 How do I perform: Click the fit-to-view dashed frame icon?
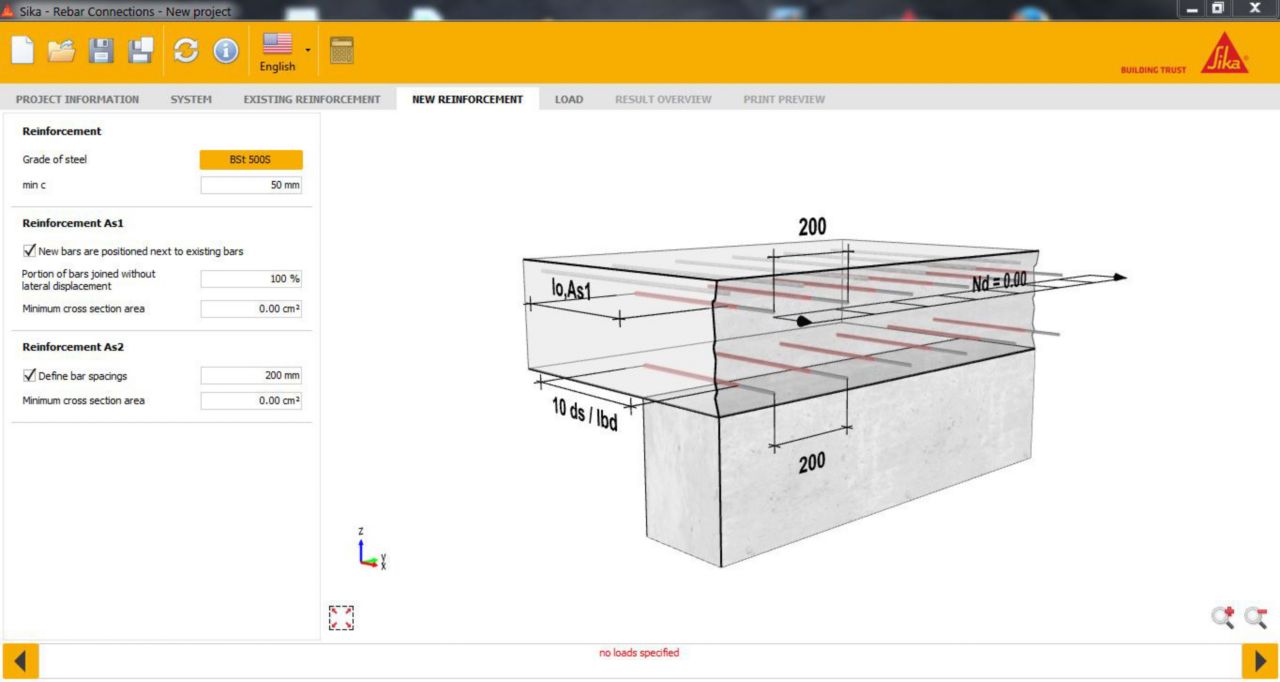(341, 618)
